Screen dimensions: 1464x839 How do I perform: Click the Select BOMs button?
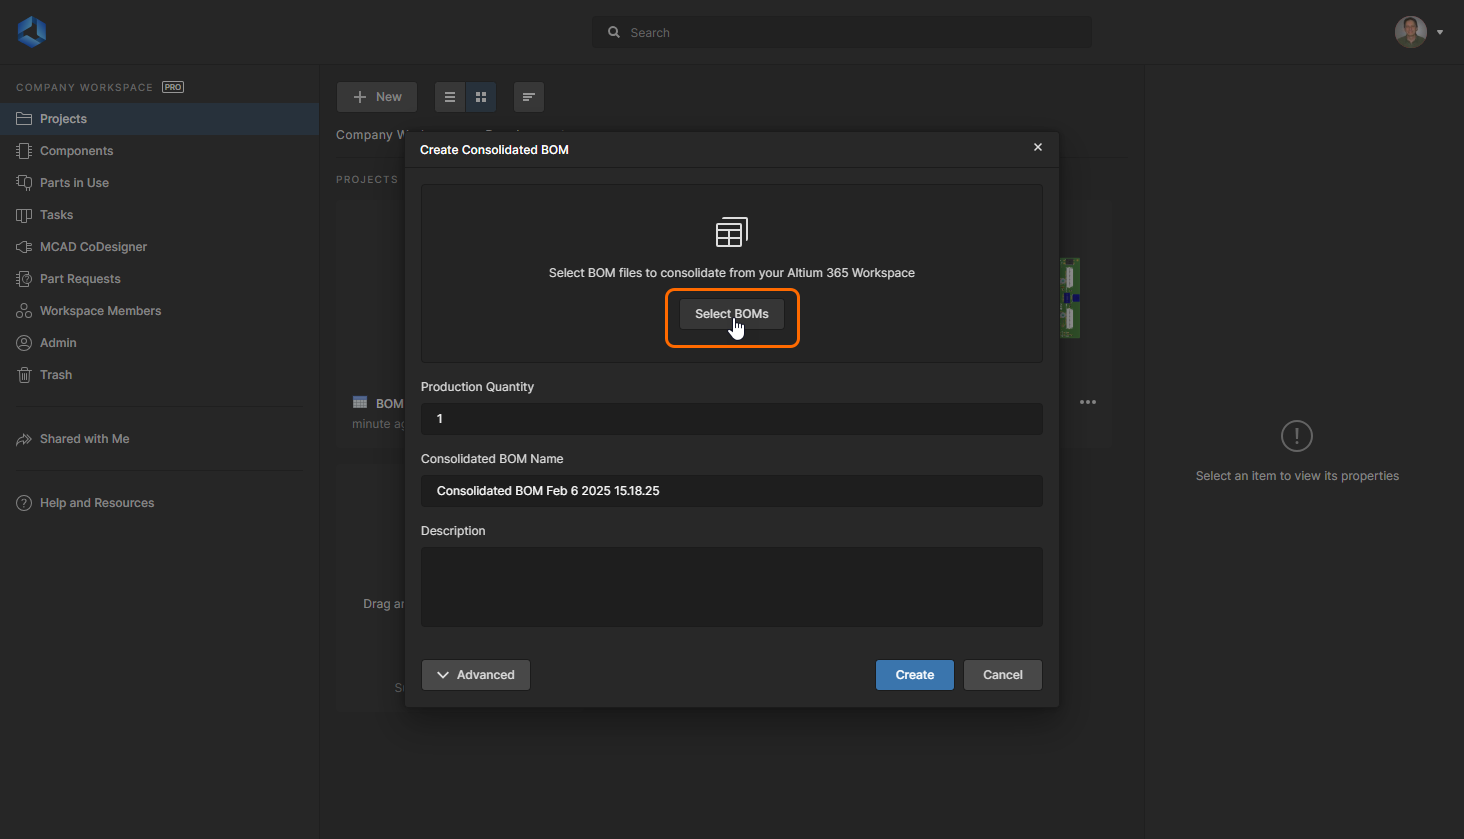tap(732, 314)
